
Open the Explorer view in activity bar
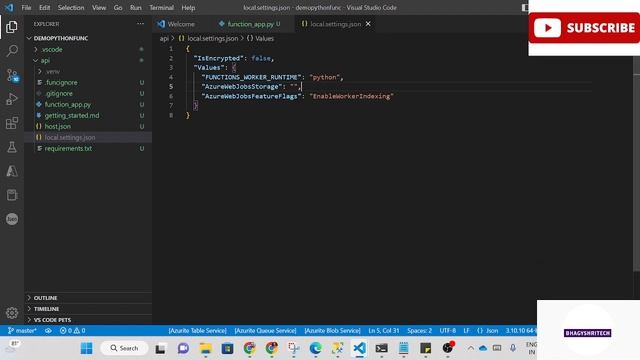point(12,27)
